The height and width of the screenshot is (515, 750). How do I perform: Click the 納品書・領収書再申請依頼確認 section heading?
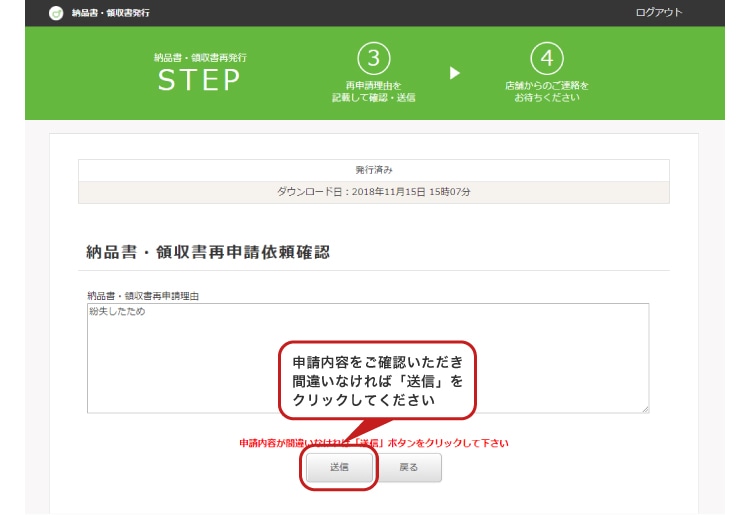point(208,252)
